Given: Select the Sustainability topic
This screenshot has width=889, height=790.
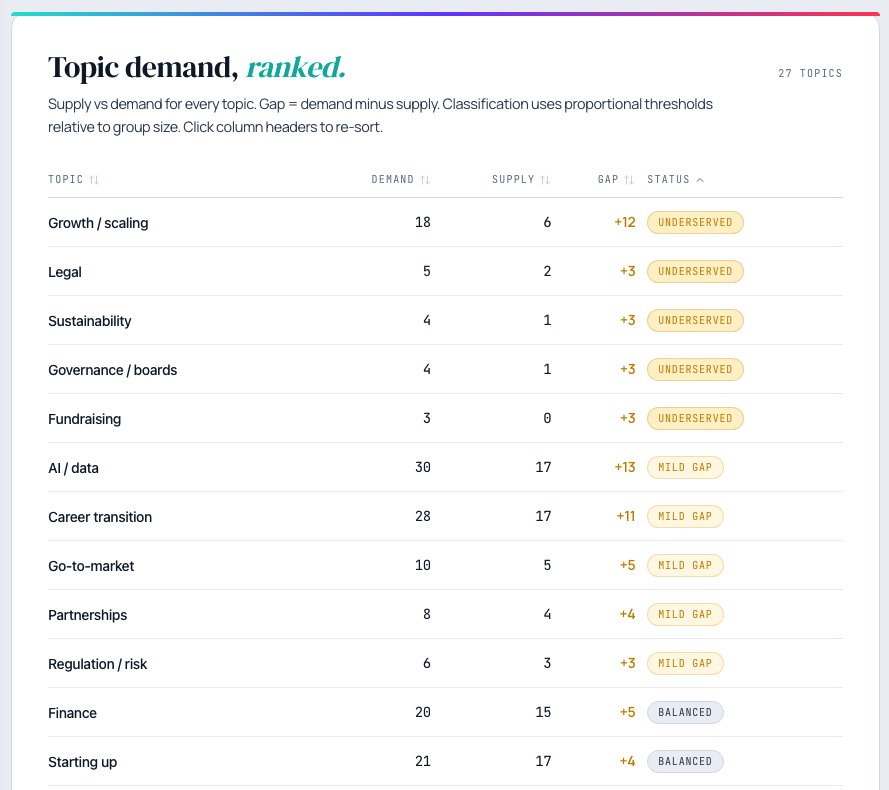Looking at the screenshot, I should tap(90, 321).
